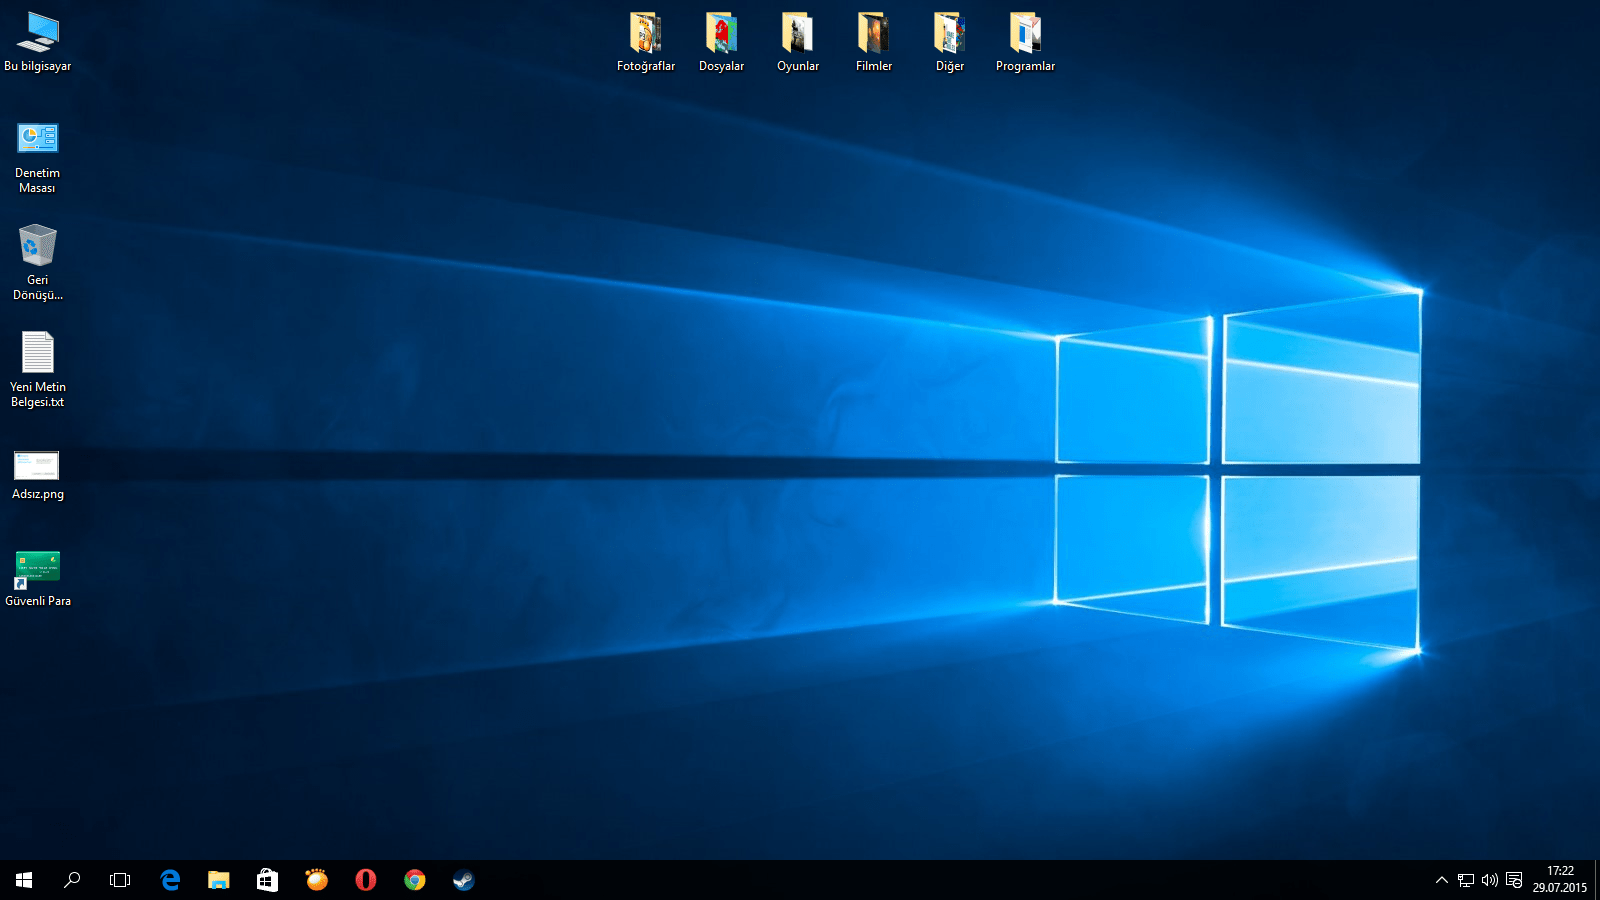Open File Explorer from the taskbar
Viewport: 1600px width, 900px height.
(219, 880)
